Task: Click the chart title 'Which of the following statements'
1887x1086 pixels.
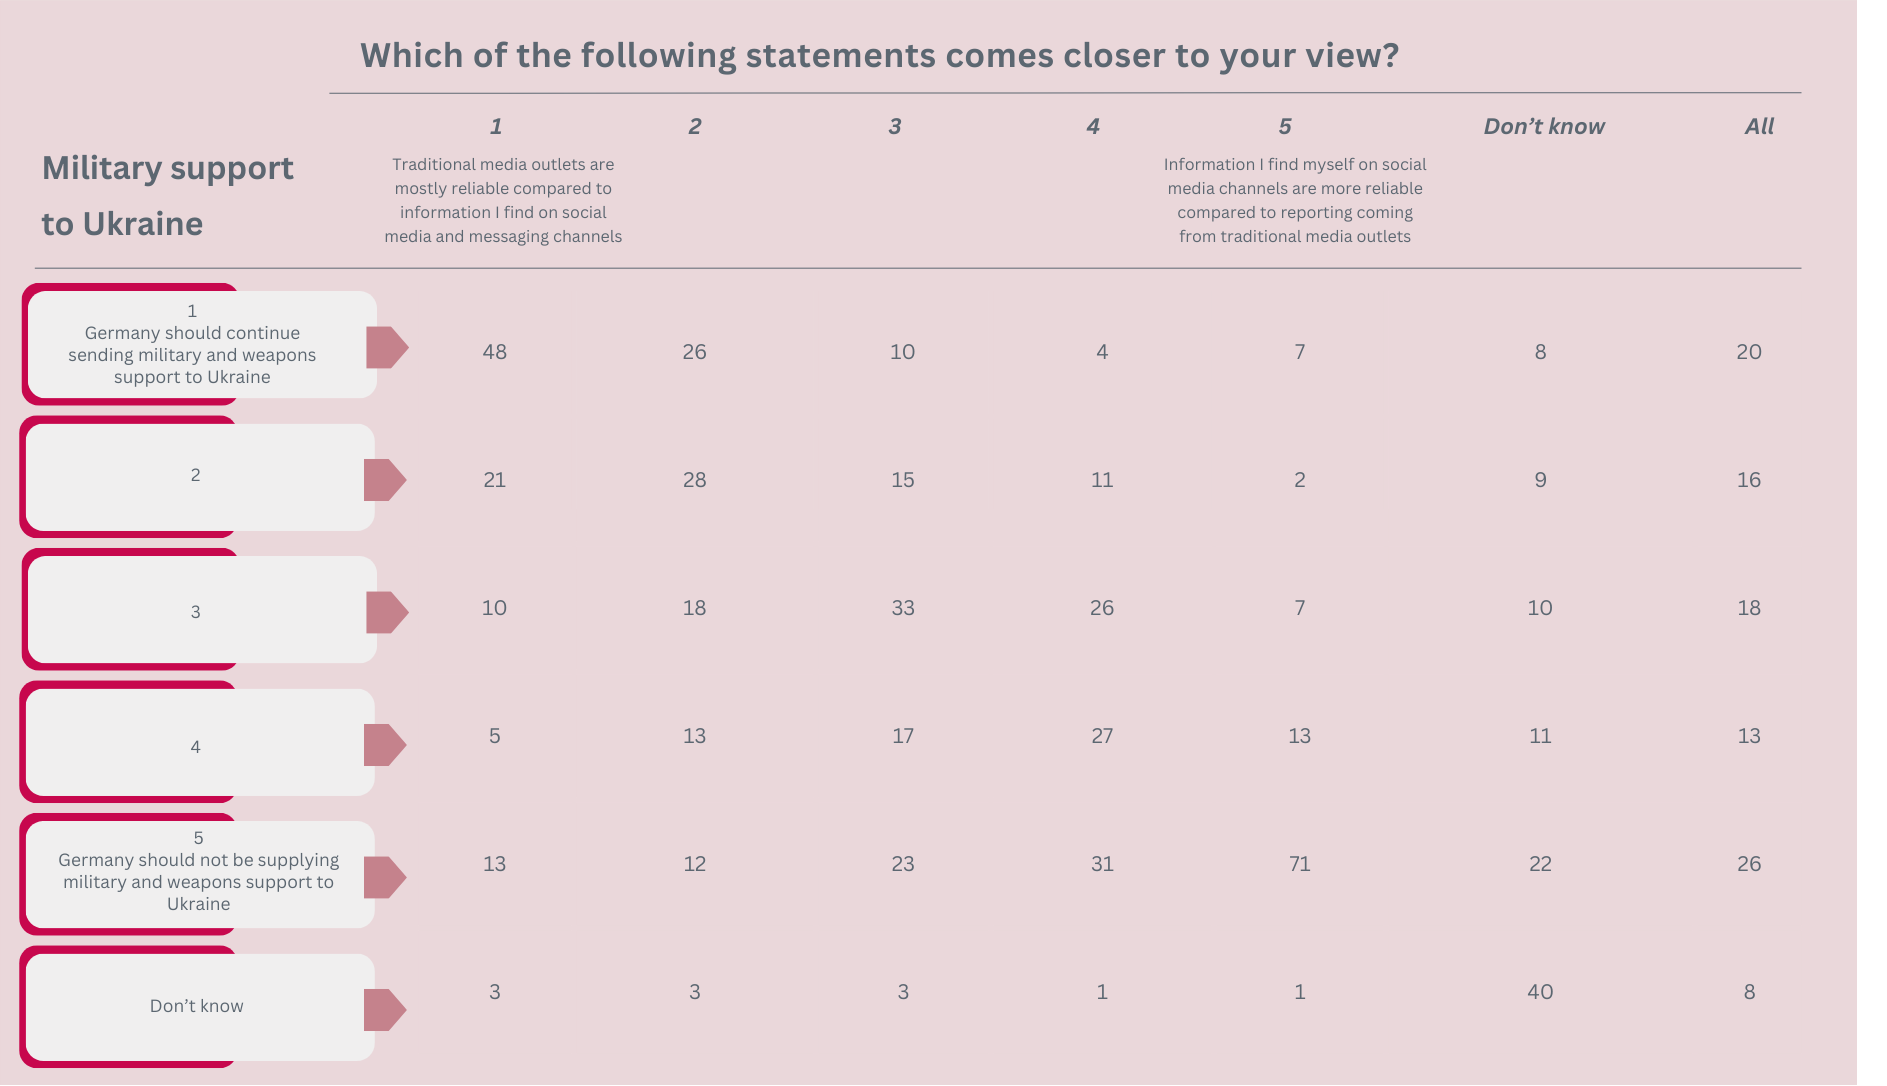Action: tap(879, 55)
